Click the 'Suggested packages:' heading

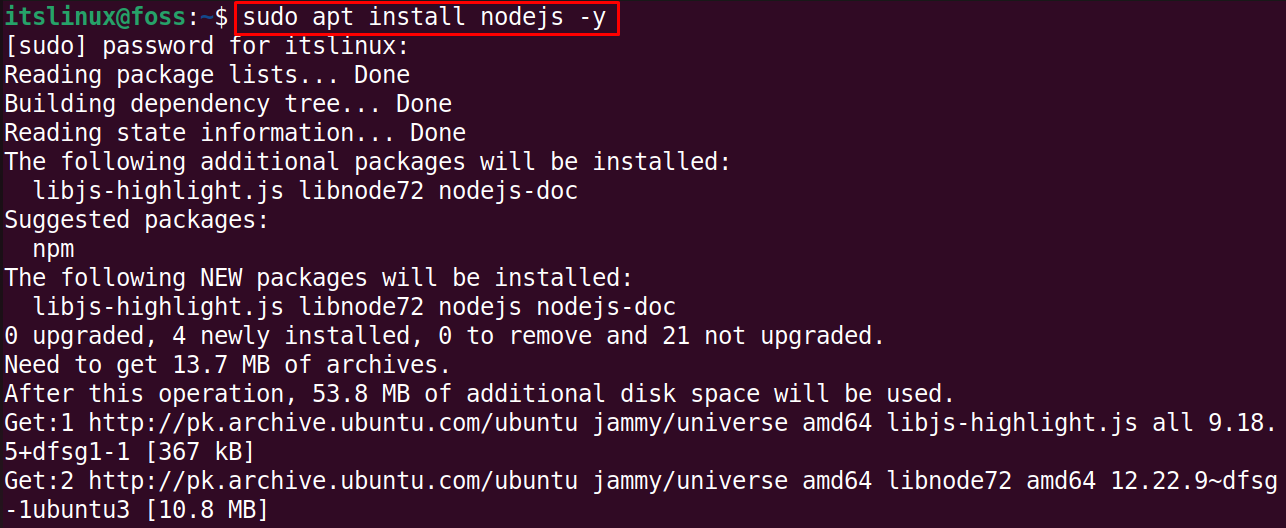tap(137, 220)
